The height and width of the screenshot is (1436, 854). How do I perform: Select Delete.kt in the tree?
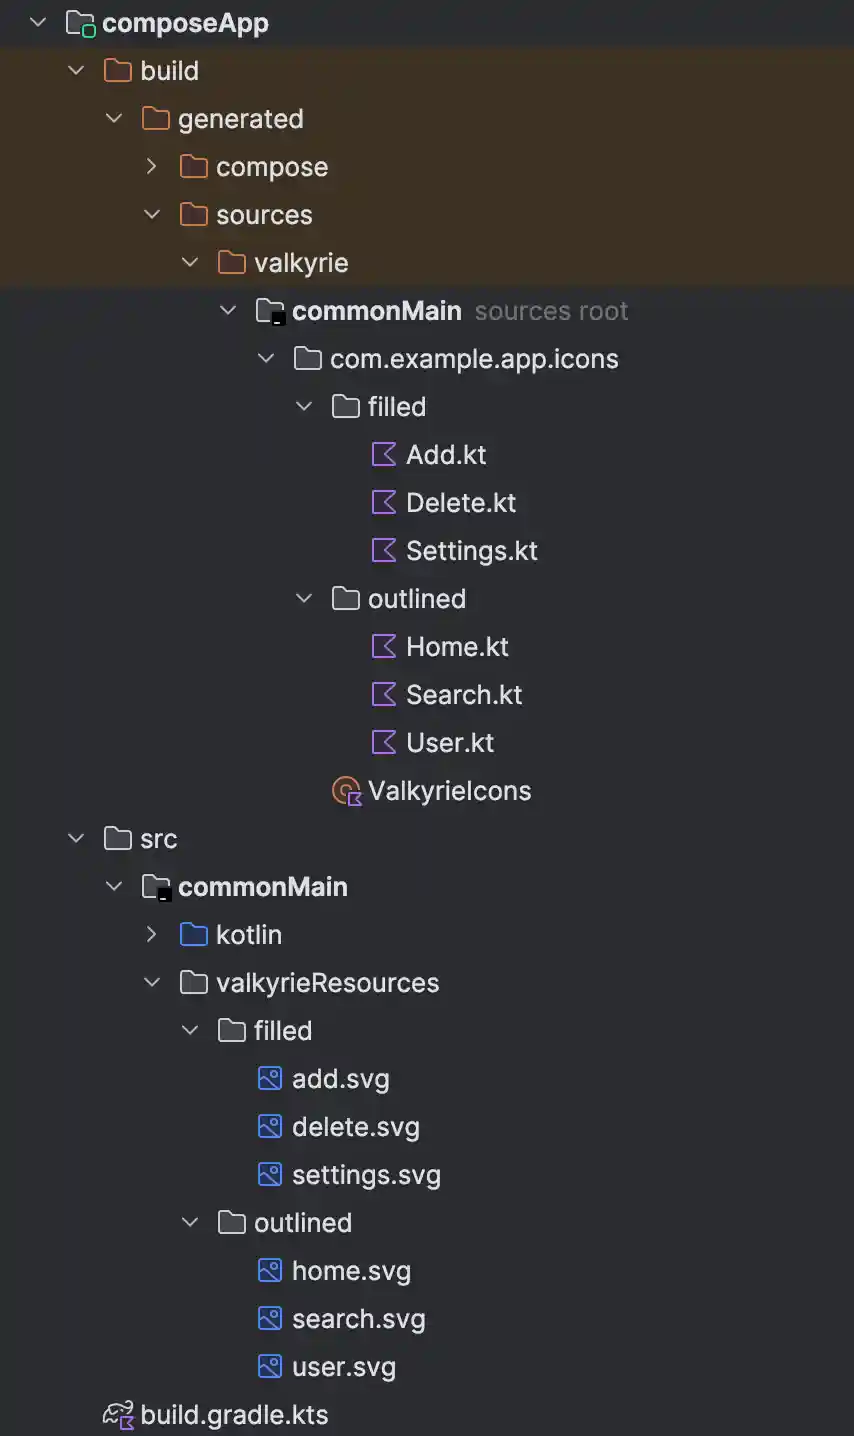(x=460, y=503)
